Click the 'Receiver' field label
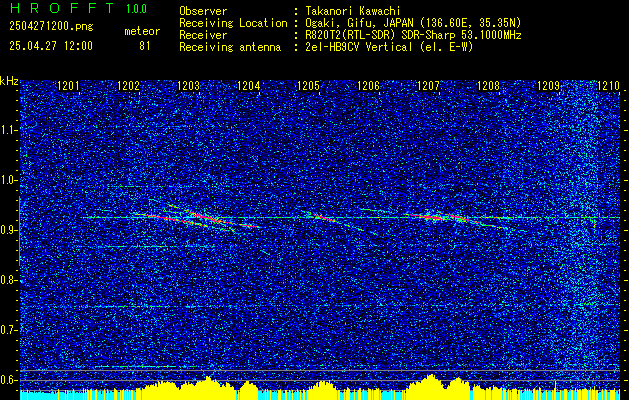Viewport: 629px width, 400px height. [203, 35]
